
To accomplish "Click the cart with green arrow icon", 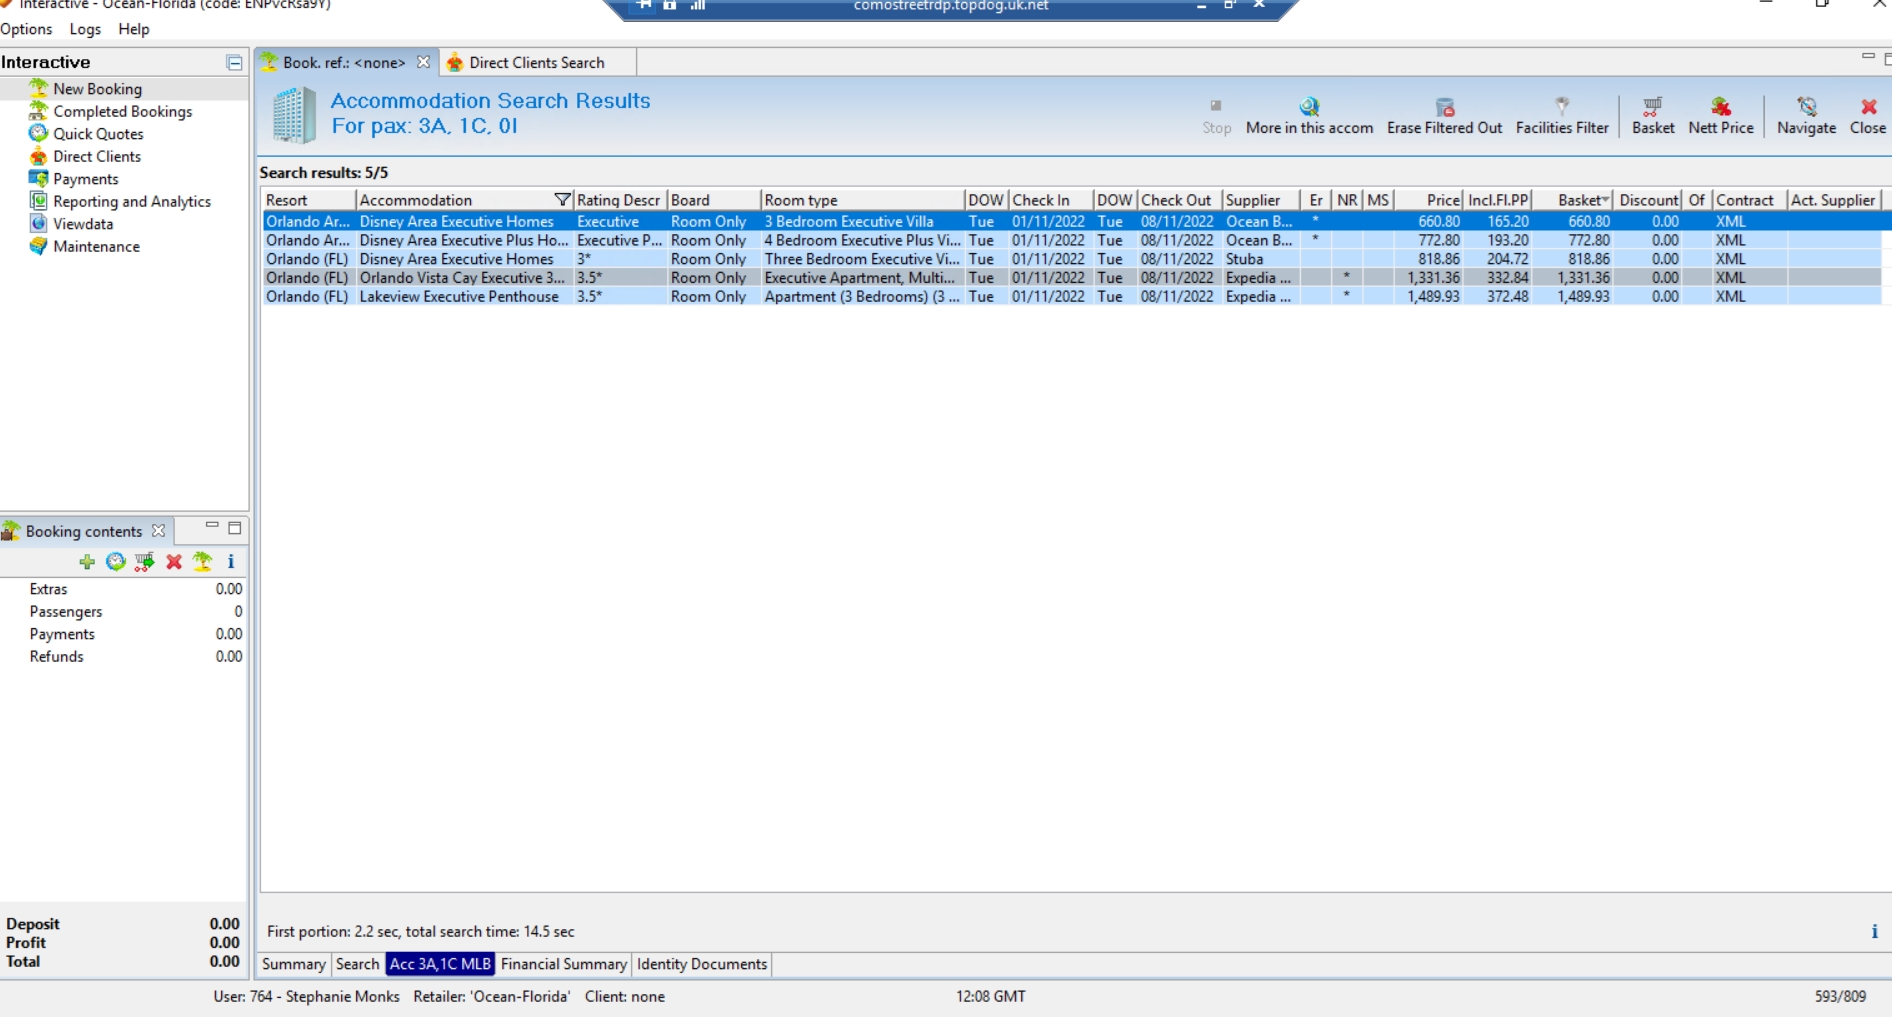I will 145,562.
